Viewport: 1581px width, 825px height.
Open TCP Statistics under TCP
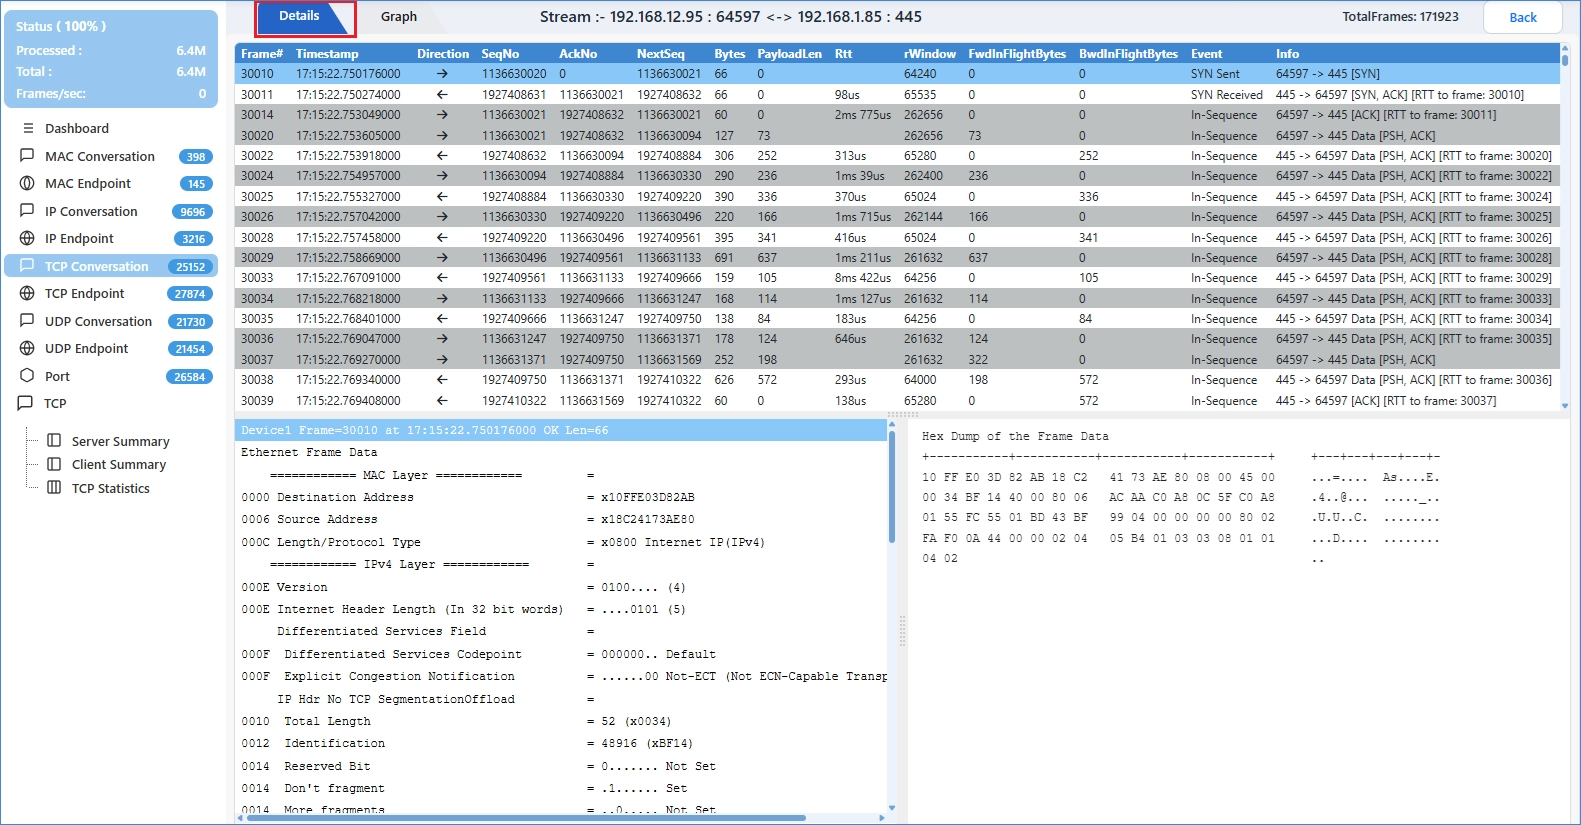coord(111,488)
